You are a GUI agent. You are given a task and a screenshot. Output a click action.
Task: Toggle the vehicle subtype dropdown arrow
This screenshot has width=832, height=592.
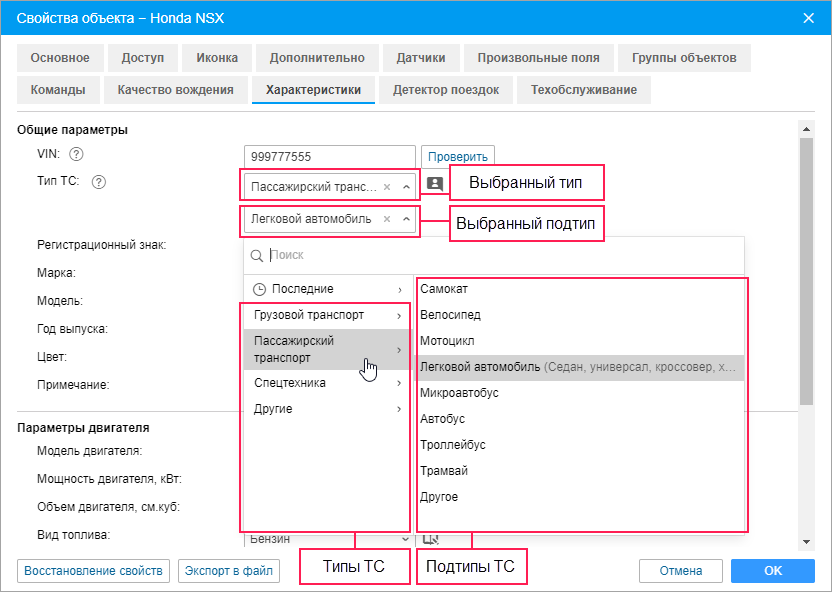point(406,219)
